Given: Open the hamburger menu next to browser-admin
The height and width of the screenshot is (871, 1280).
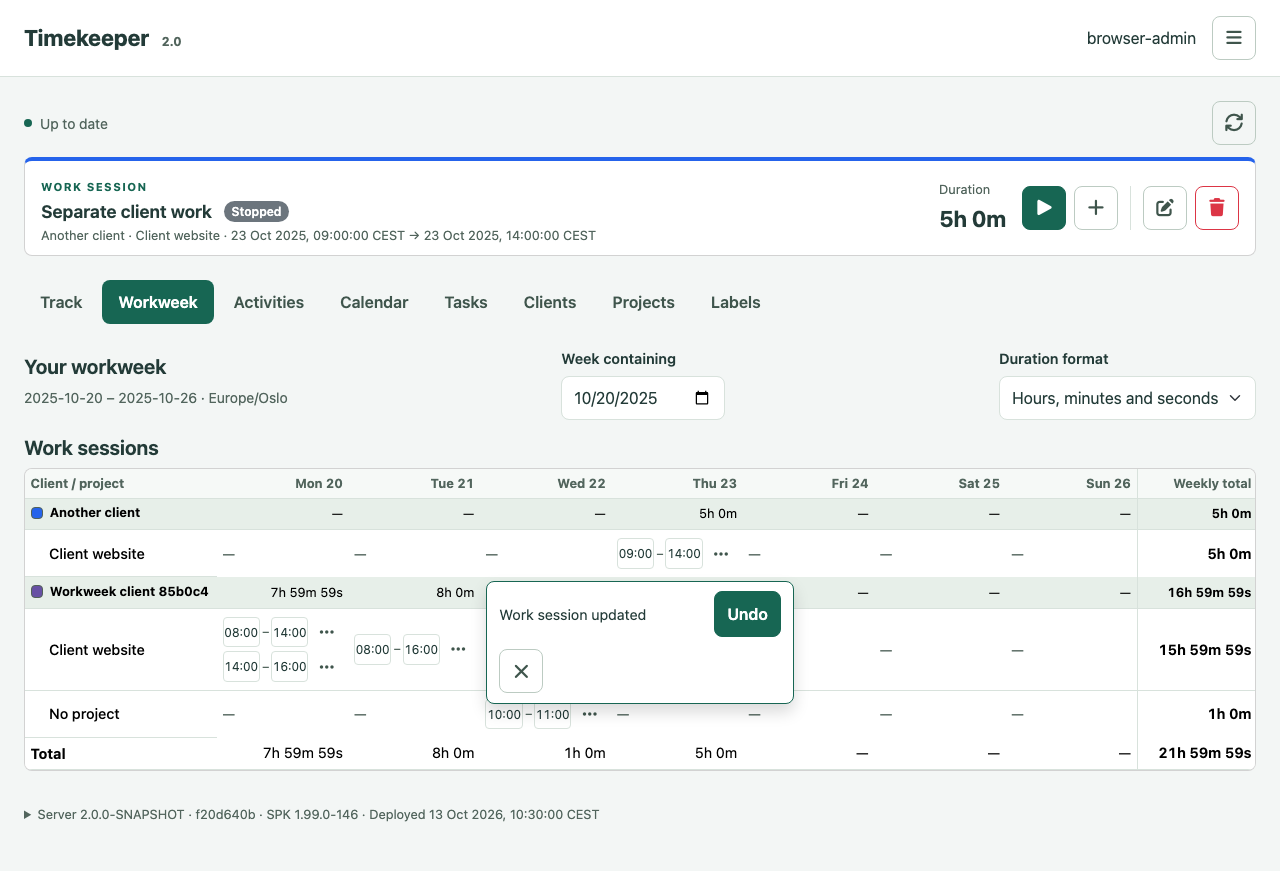Looking at the screenshot, I should 1234,38.
